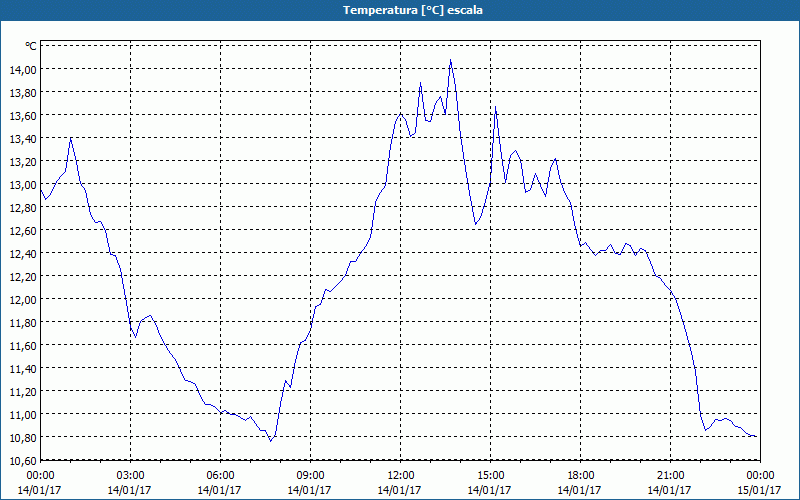
Task: Pick the 13,00 axis value
Action: [23, 185]
